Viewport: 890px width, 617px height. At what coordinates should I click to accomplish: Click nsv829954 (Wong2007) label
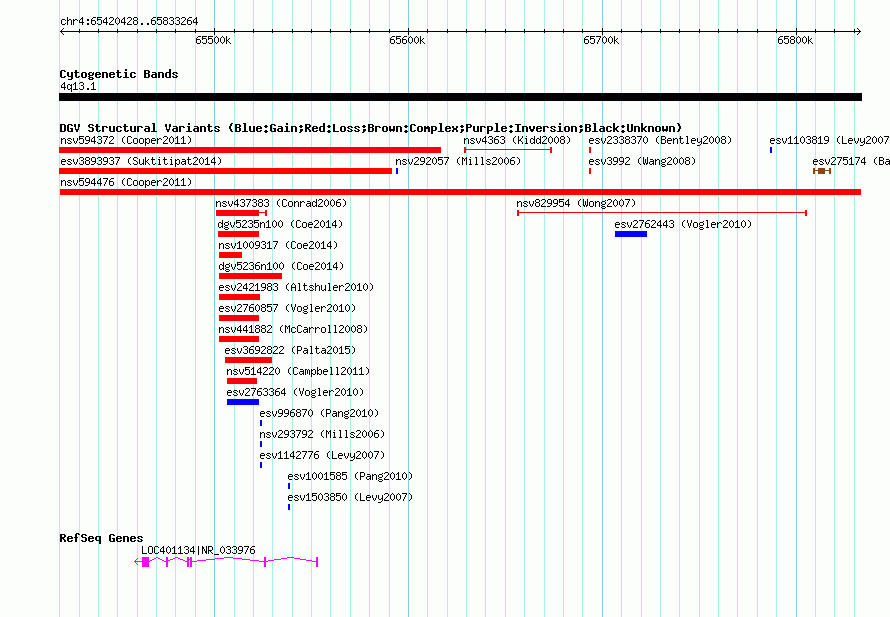point(576,203)
